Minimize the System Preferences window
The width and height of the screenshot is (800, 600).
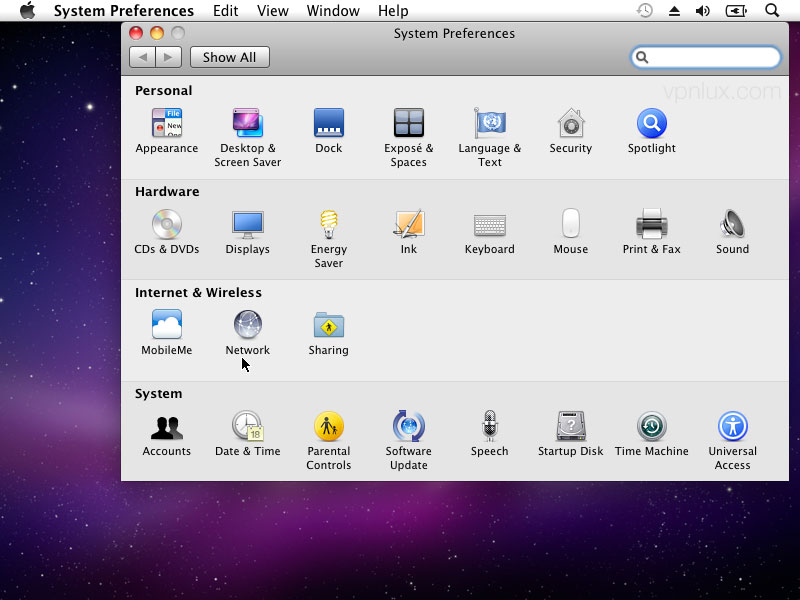pyautogui.click(x=157, y=33)
